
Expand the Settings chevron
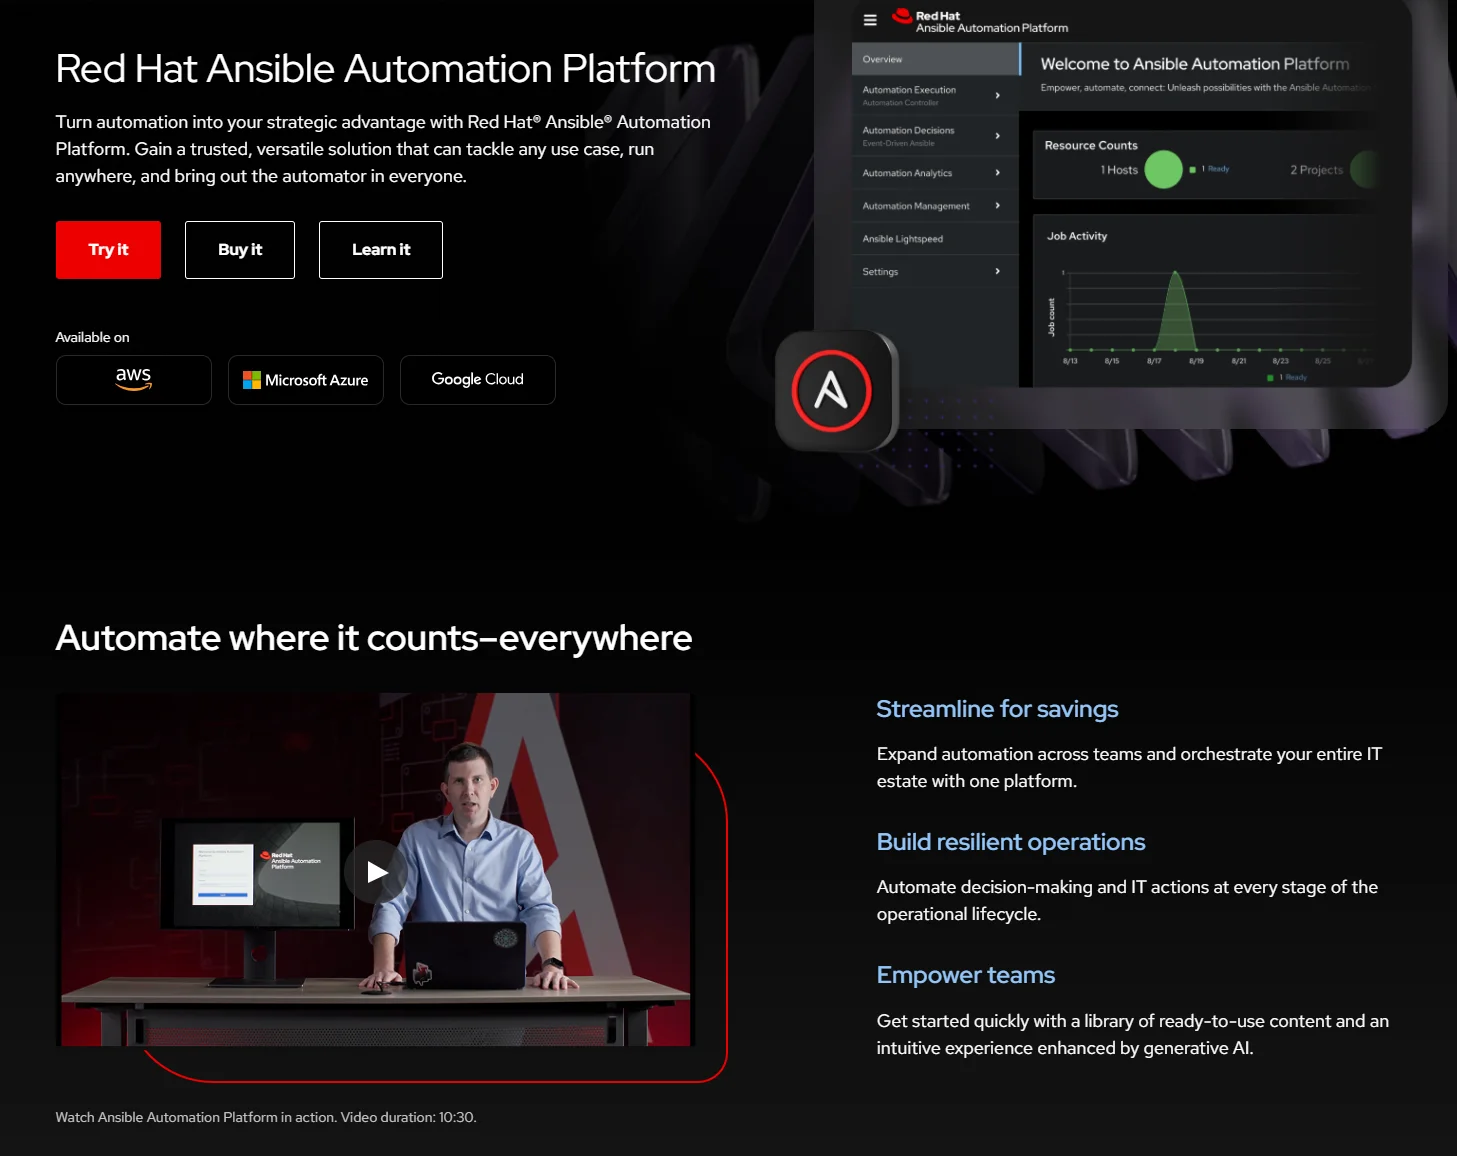pyautogui.click(x=998, y=271)
